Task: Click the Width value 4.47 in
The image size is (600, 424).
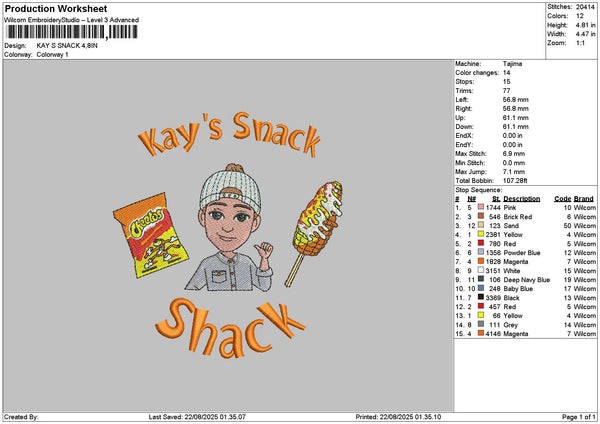Action: click(x=585, y=34)
